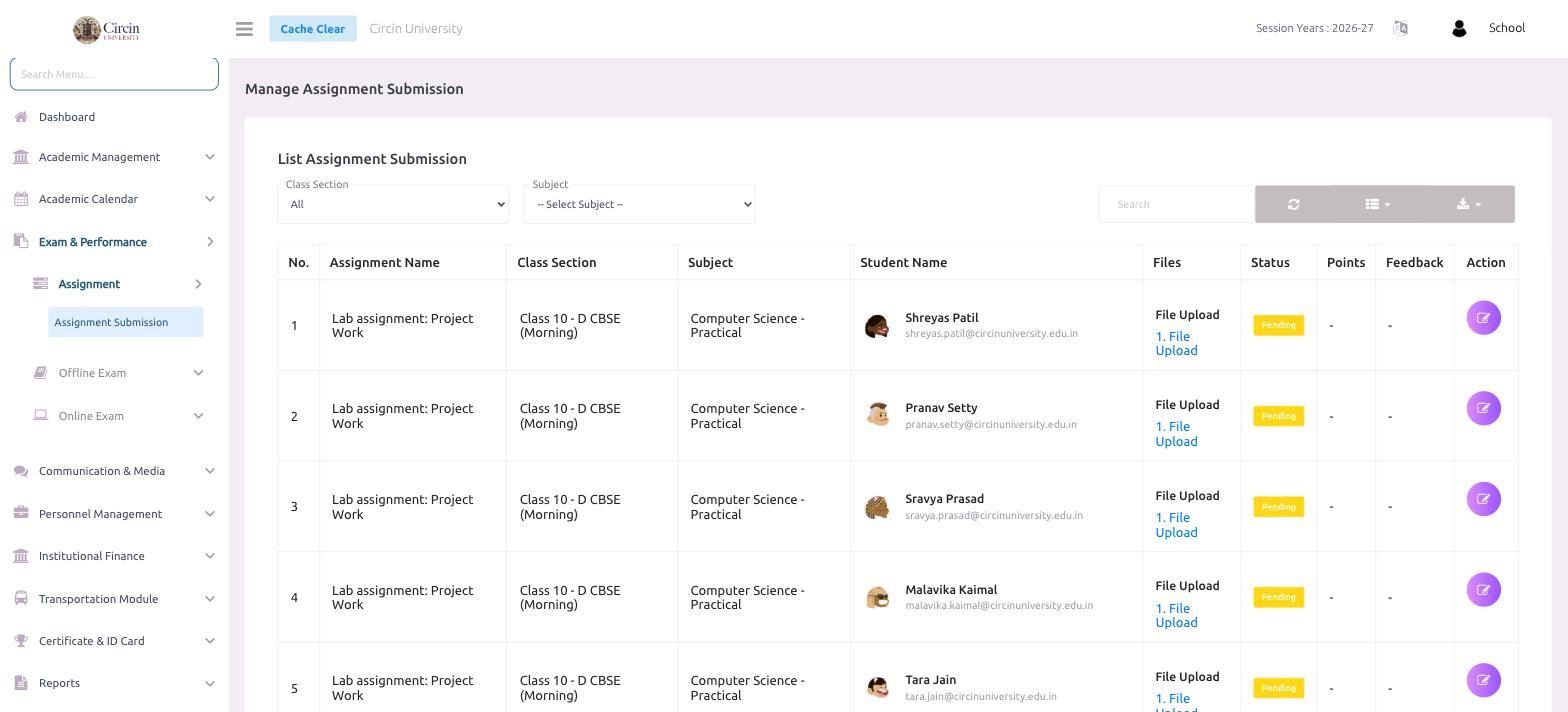The height and width of the screenshot is (712, 1568).
Task: Click shreyas.patil@circinuniversity.edu.in email text
Action: pos(991,334)
